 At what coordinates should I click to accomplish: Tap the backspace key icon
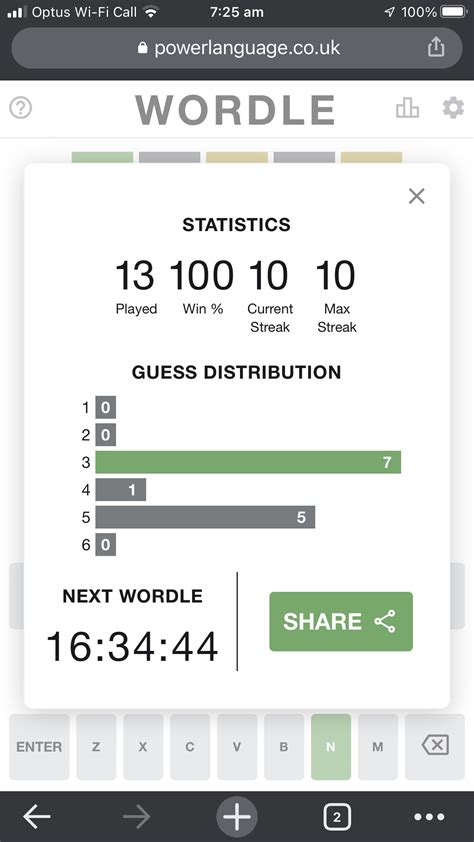click(x=435, y=746)
